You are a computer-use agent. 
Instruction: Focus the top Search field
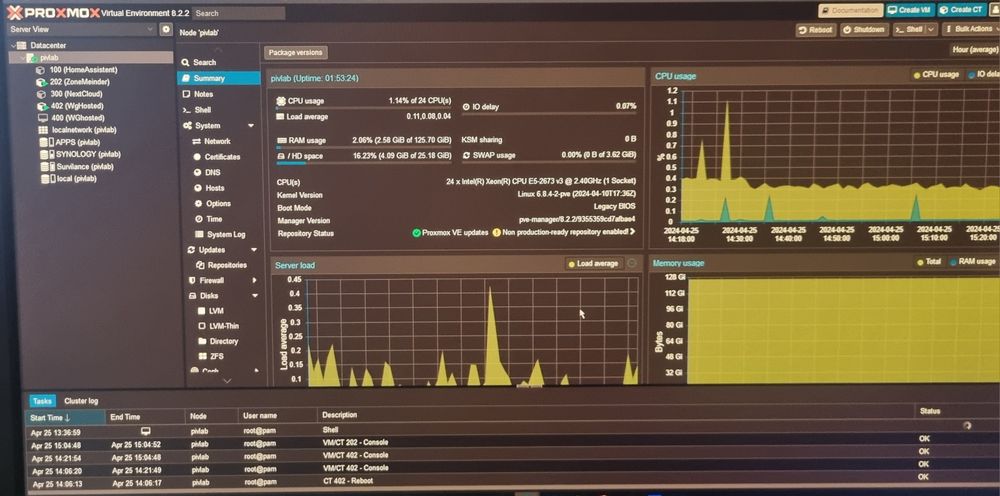239,13
